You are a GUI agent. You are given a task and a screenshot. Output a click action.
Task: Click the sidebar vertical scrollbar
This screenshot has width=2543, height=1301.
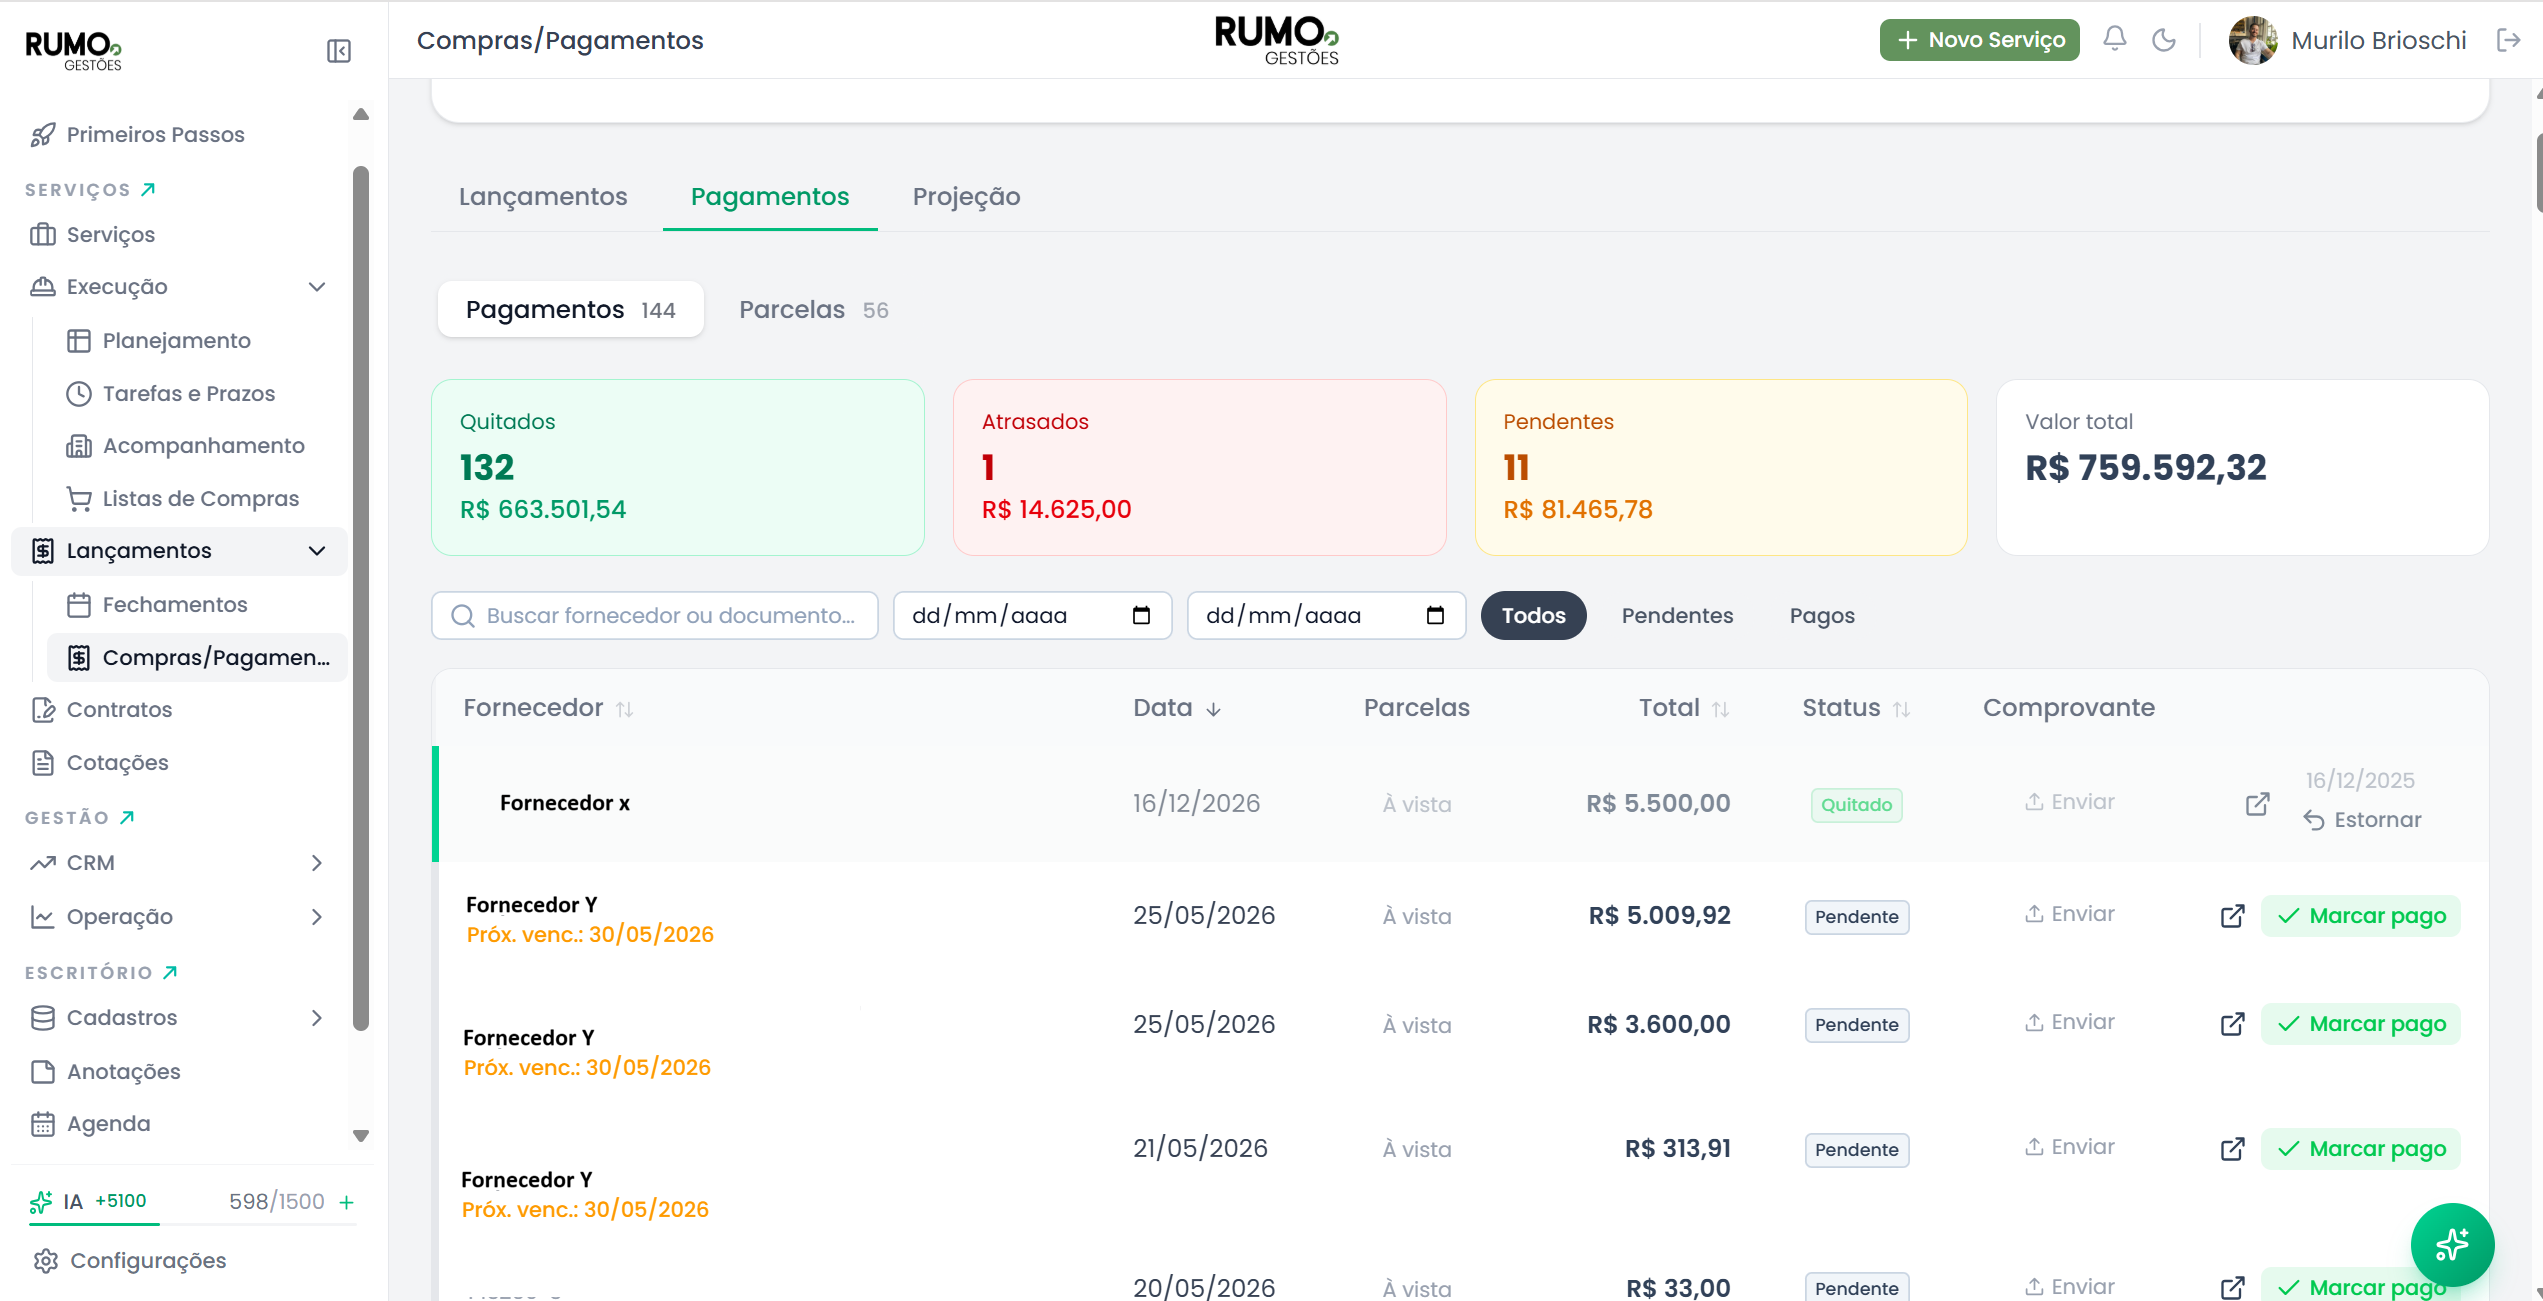pos(361,598)
